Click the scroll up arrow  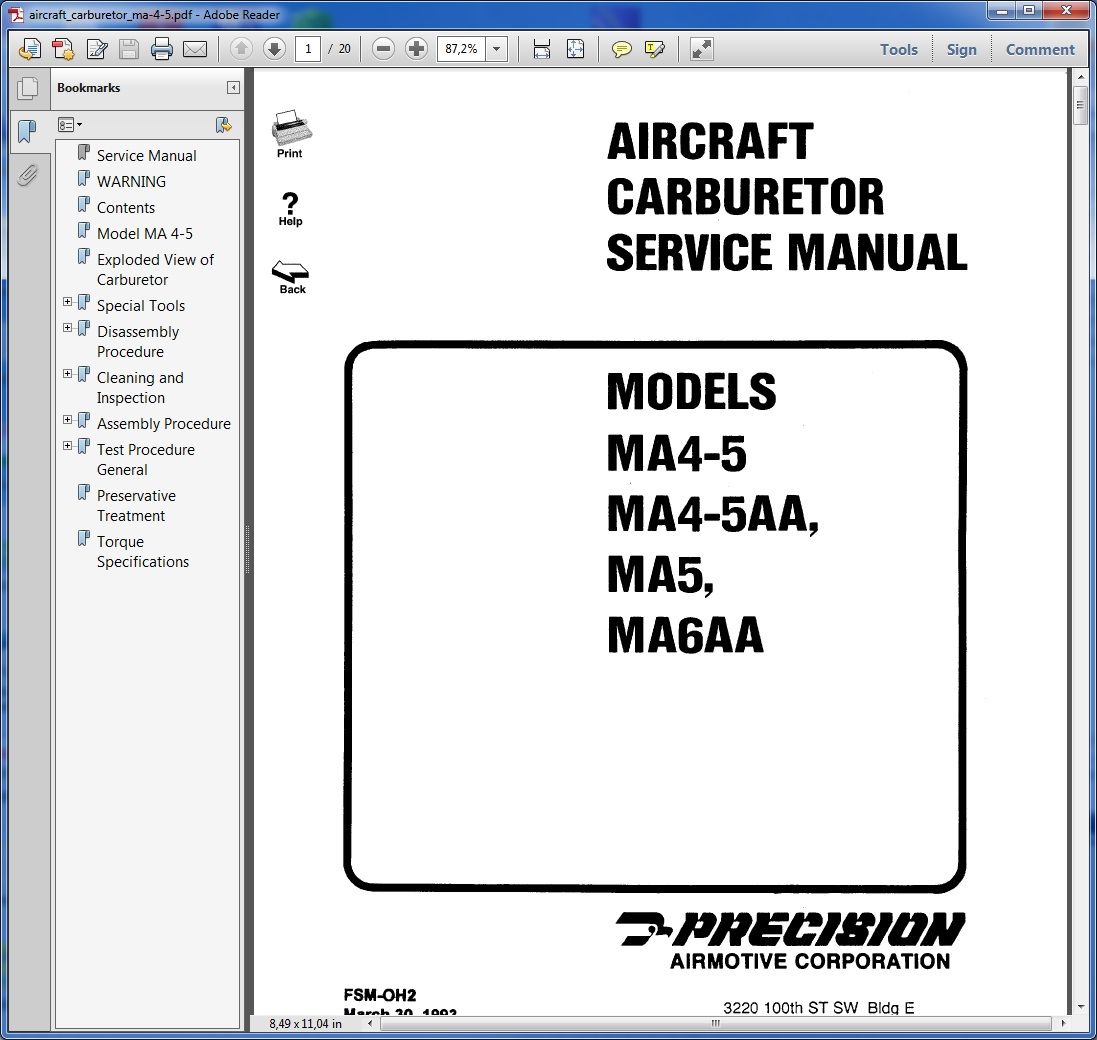point(1080,77)
